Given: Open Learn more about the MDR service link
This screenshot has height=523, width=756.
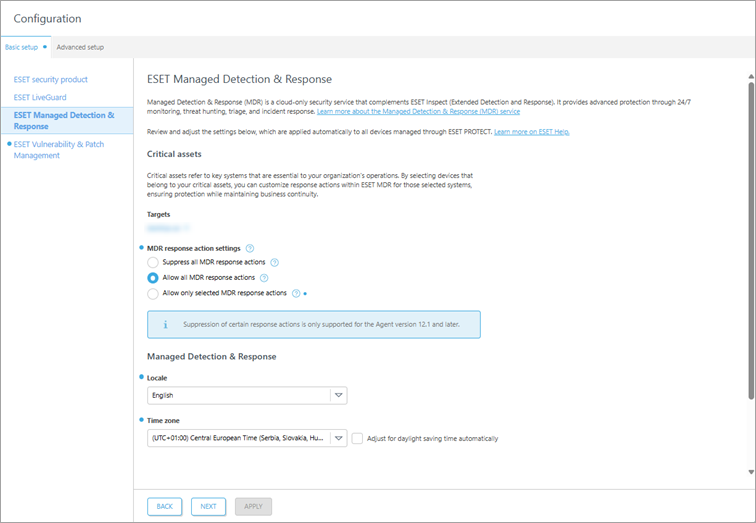Looking at the screenshot, I should point(418,112).
